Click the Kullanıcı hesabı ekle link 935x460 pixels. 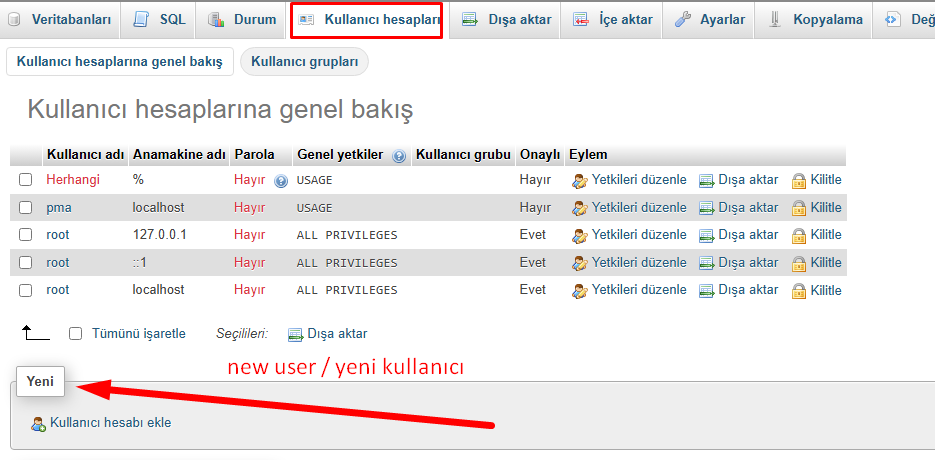pos(111,423)
